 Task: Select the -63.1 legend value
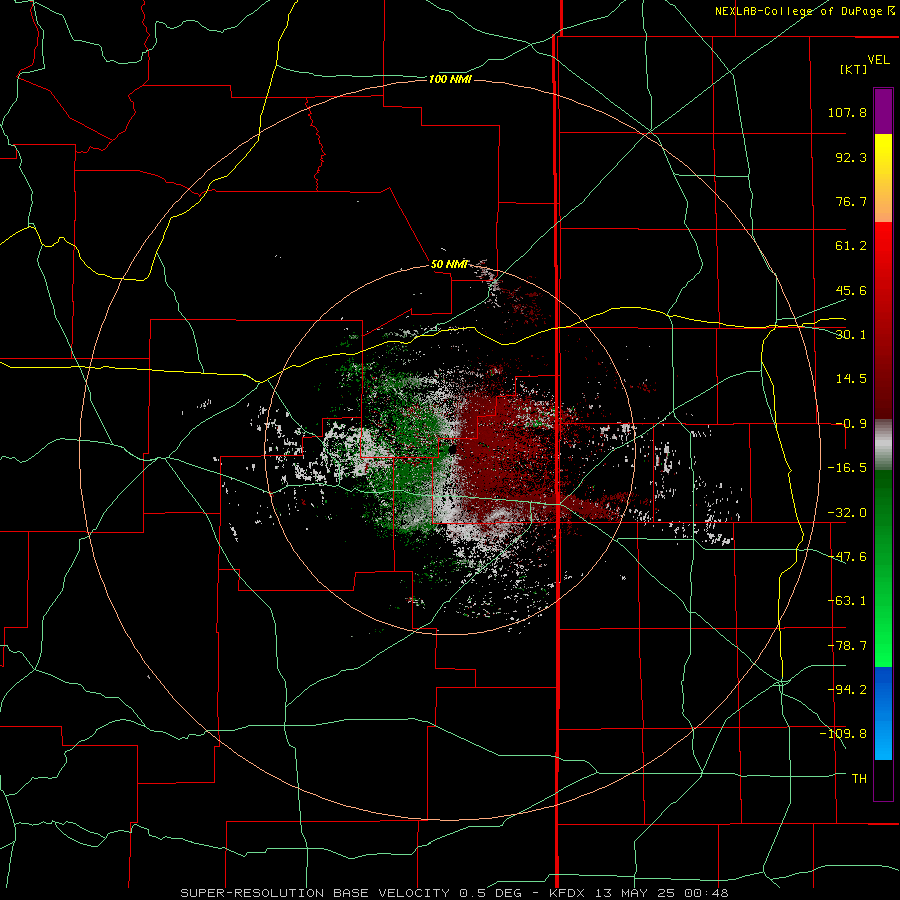847,601
